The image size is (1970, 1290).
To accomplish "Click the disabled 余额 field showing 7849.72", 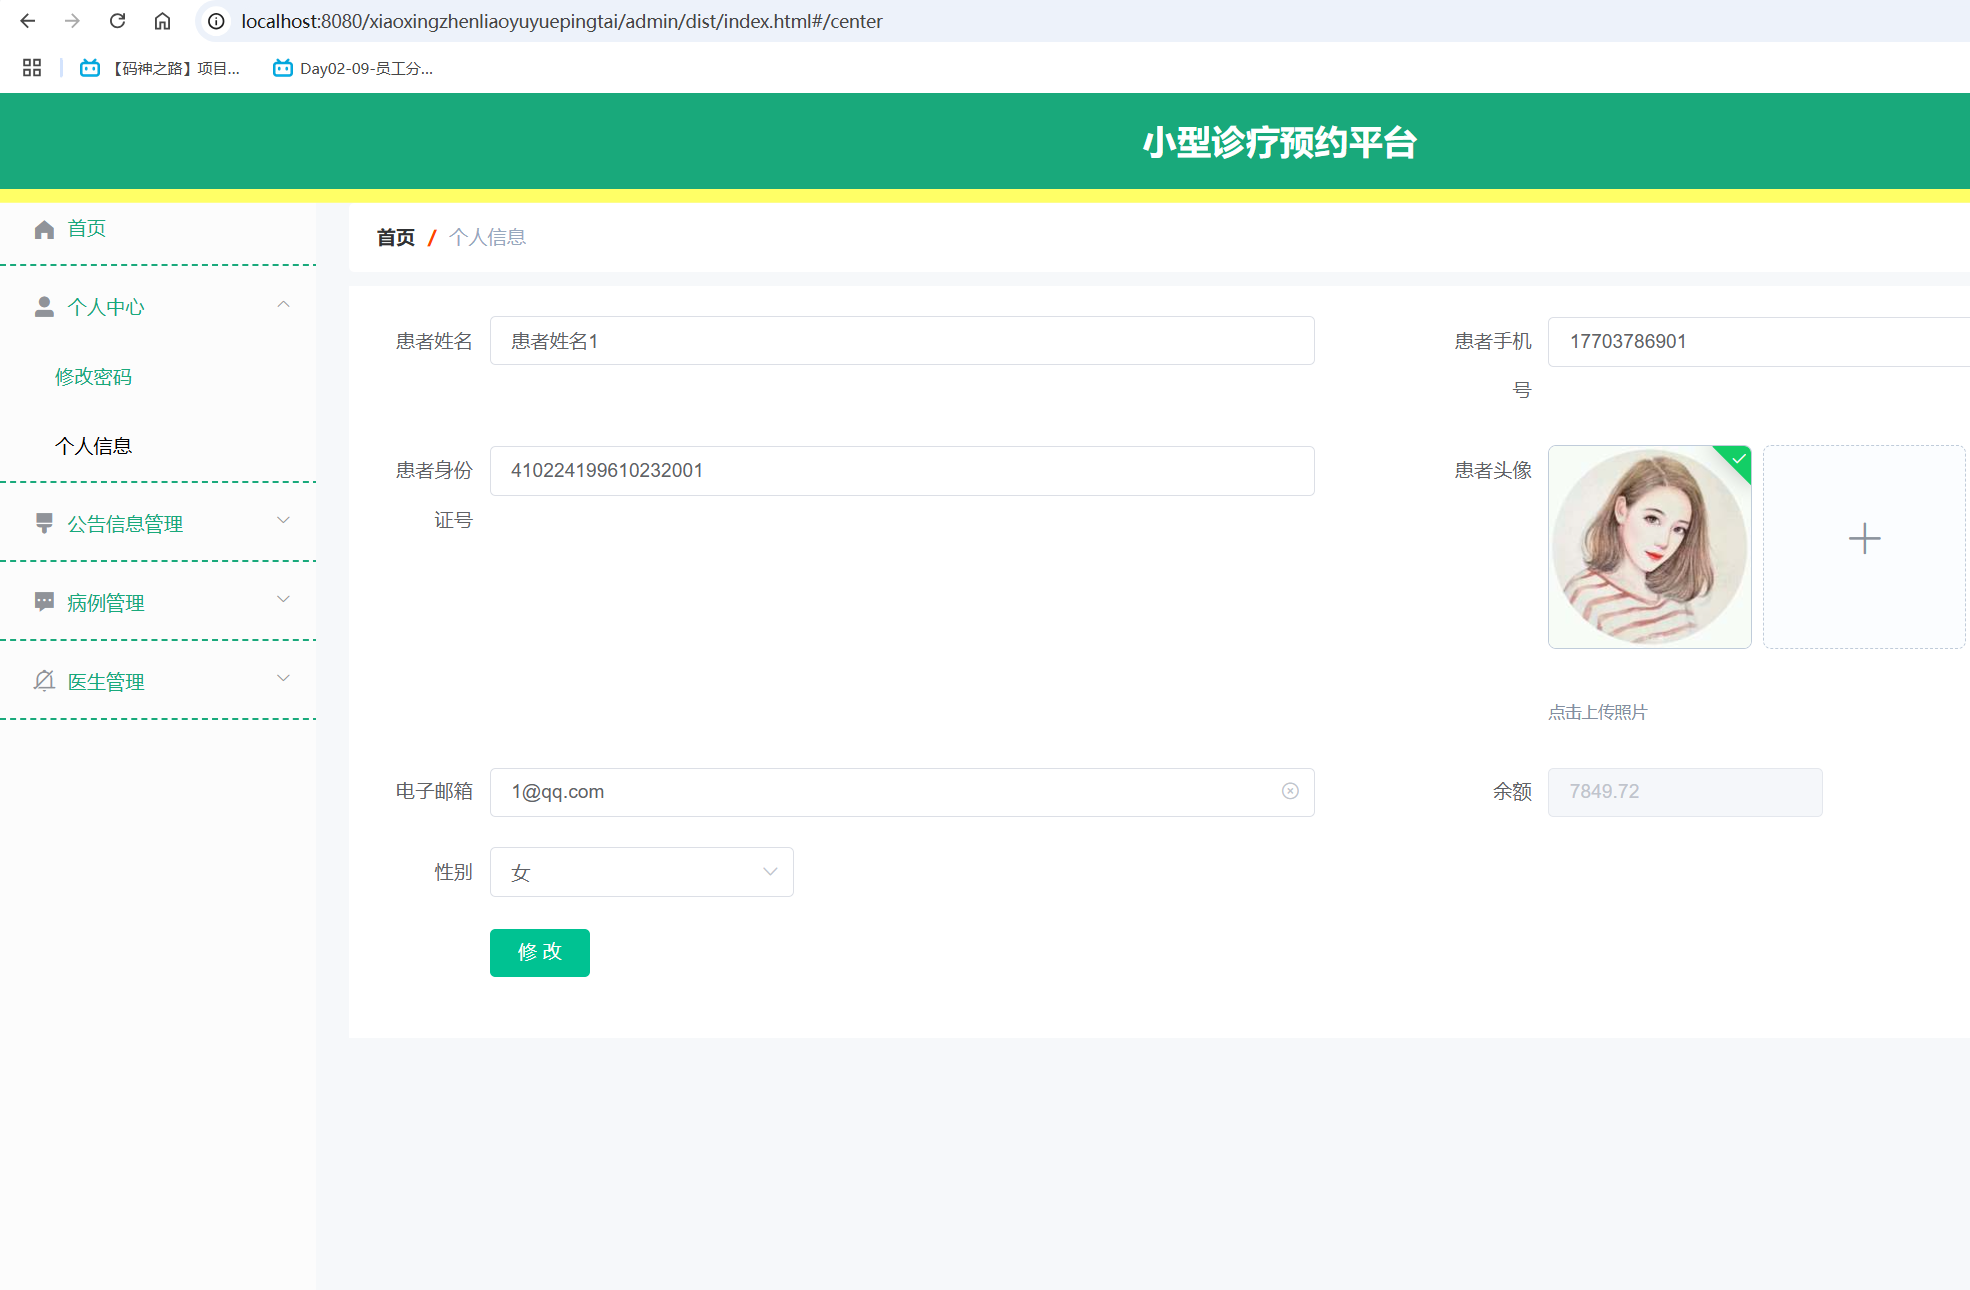I will coord(1685,792).
